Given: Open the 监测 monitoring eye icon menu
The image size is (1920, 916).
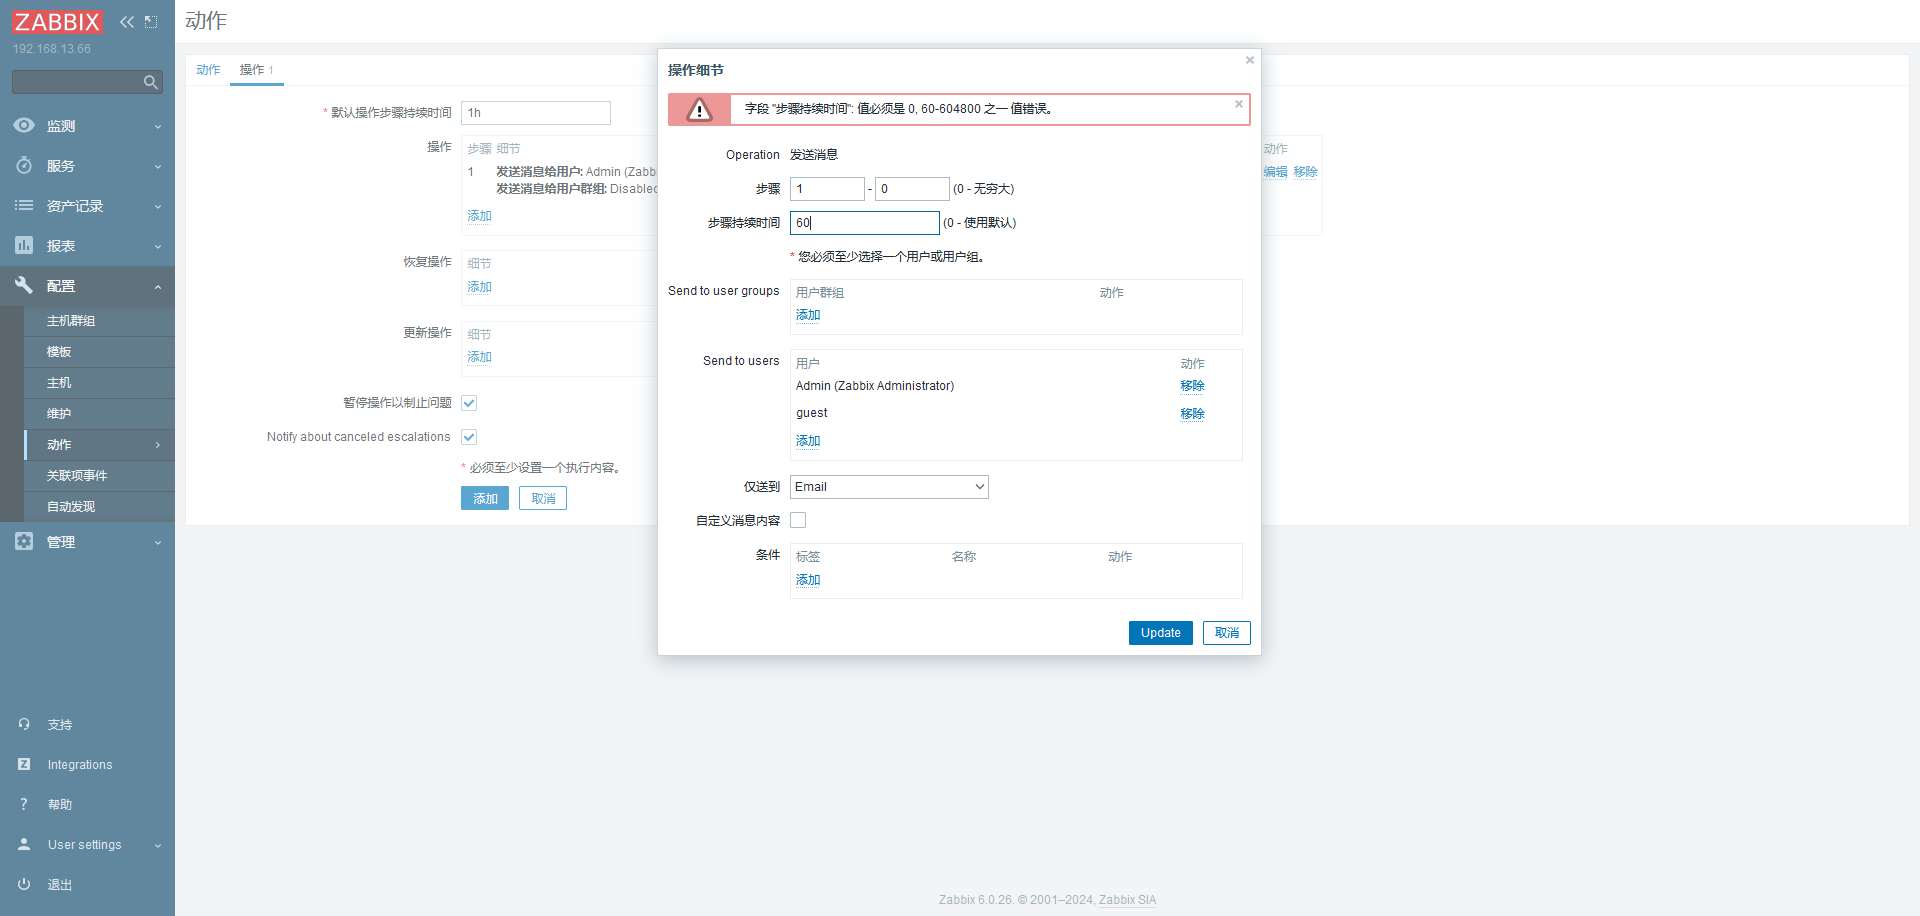Looking at the screenshot, I should click(x=24, y=126).
